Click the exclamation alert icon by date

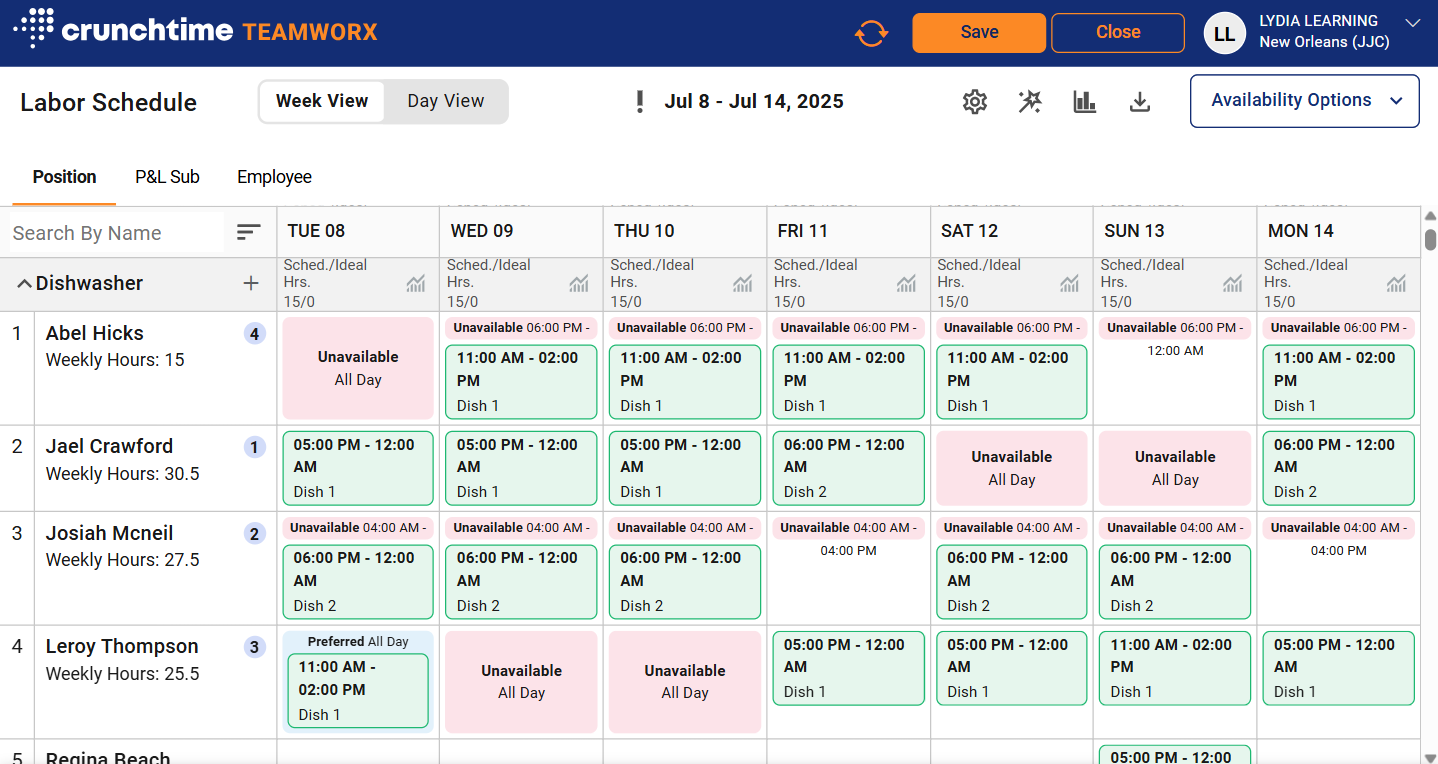pyautogui.click(x=640, y=102)
